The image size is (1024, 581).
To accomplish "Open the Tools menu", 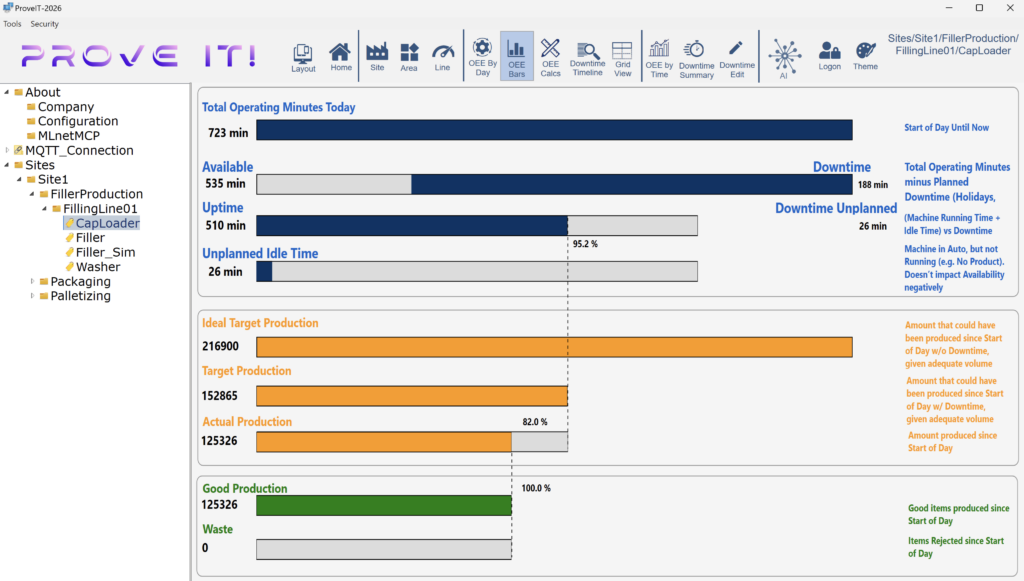I will coord(12,23).
